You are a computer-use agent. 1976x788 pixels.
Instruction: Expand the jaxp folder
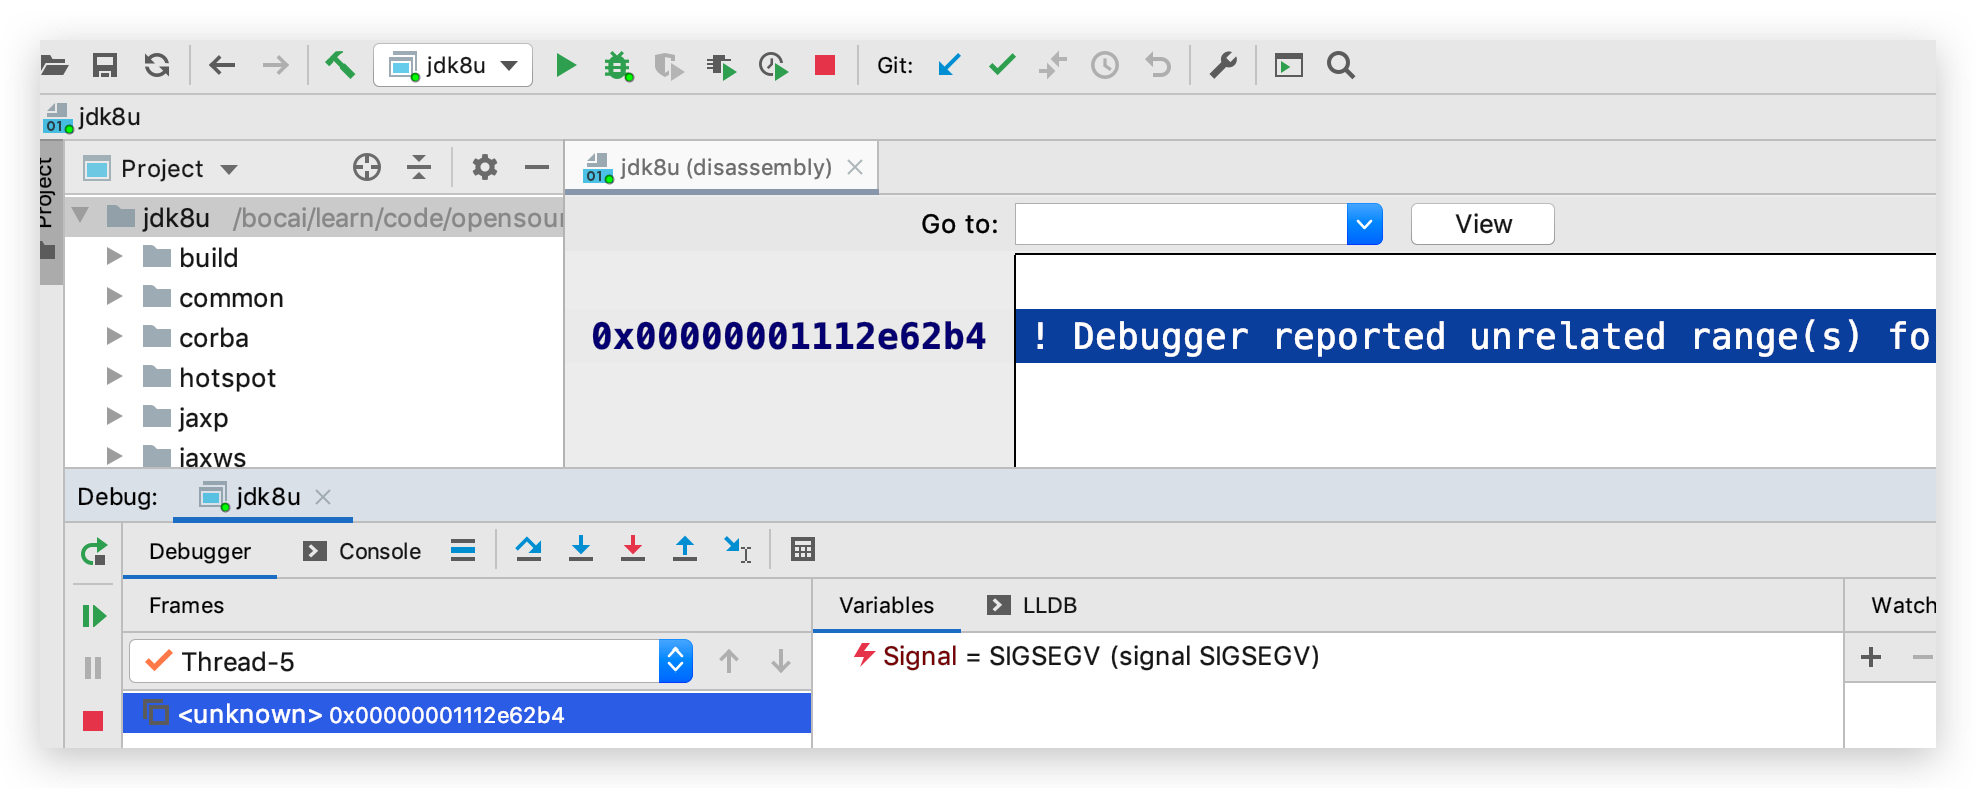point(114,417)
